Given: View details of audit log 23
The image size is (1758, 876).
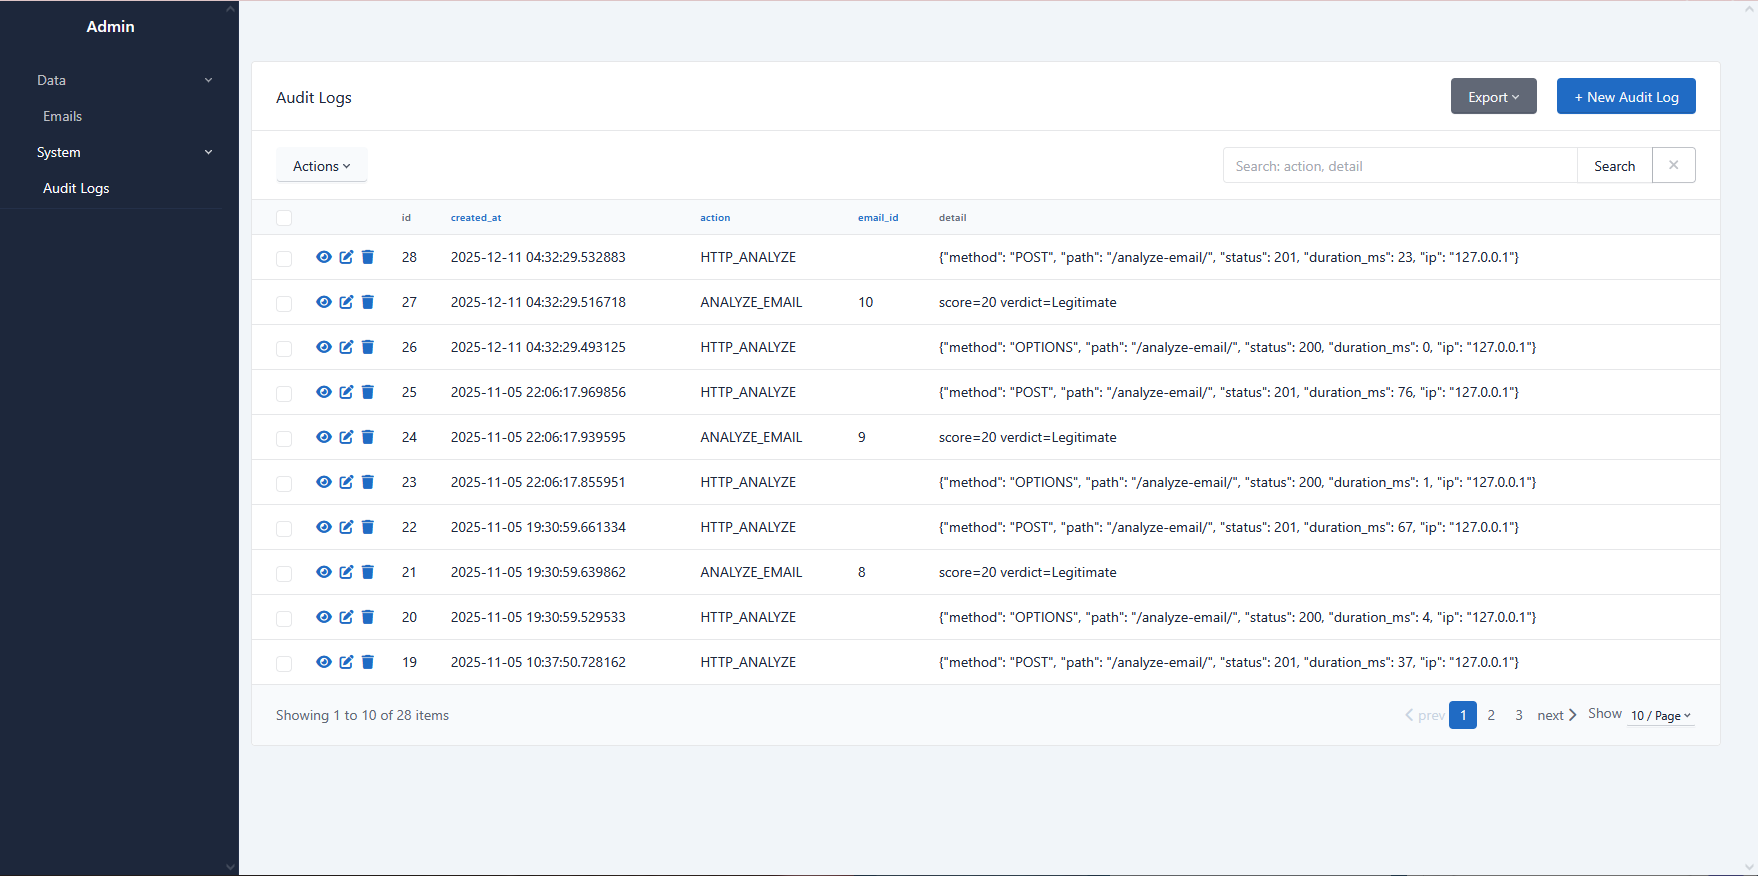Looking at the screenshot, I should (x=324, y=482).
